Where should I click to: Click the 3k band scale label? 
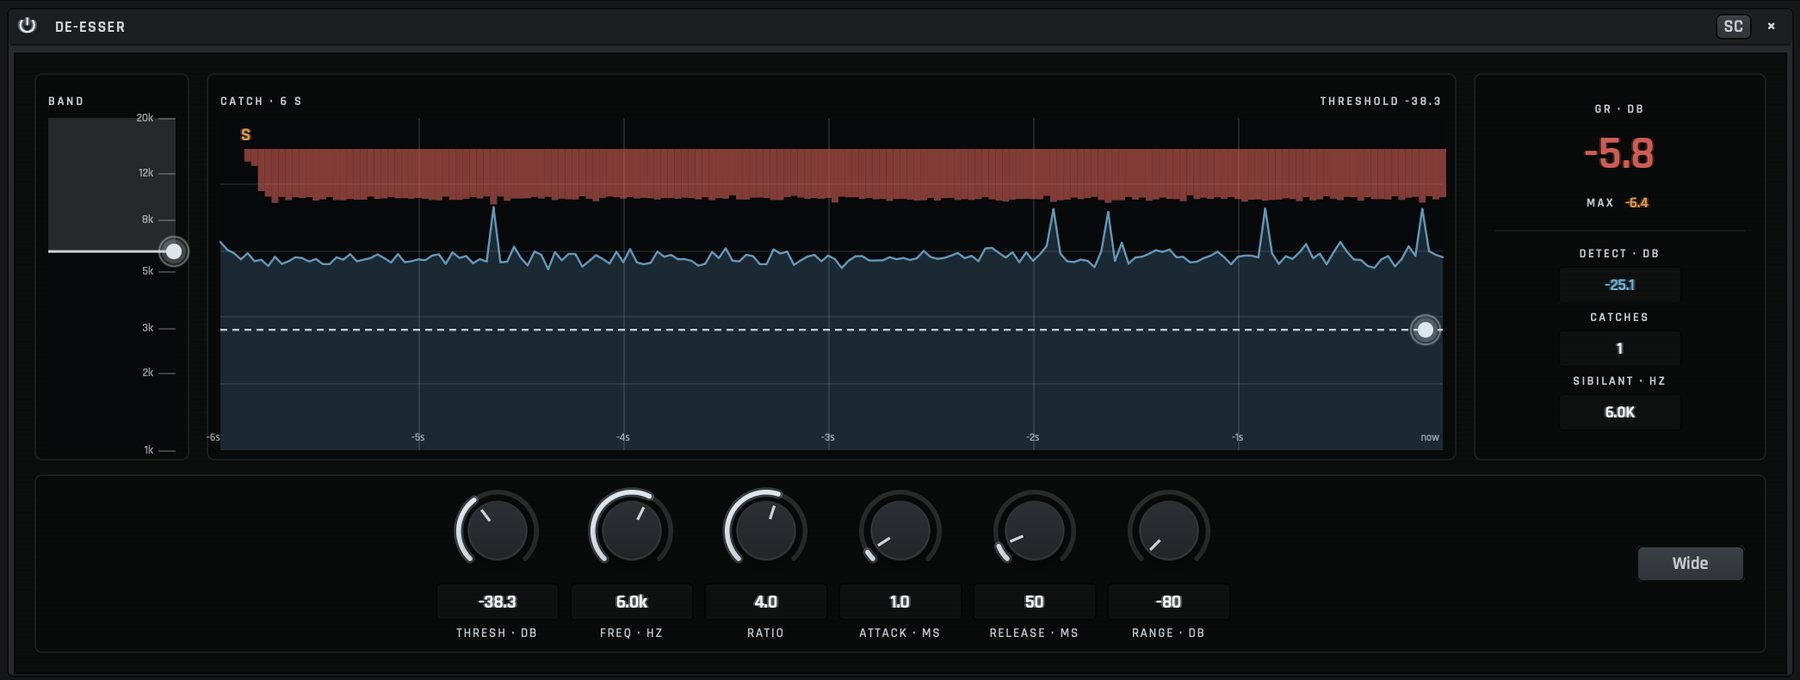click(x=148, y=328)
